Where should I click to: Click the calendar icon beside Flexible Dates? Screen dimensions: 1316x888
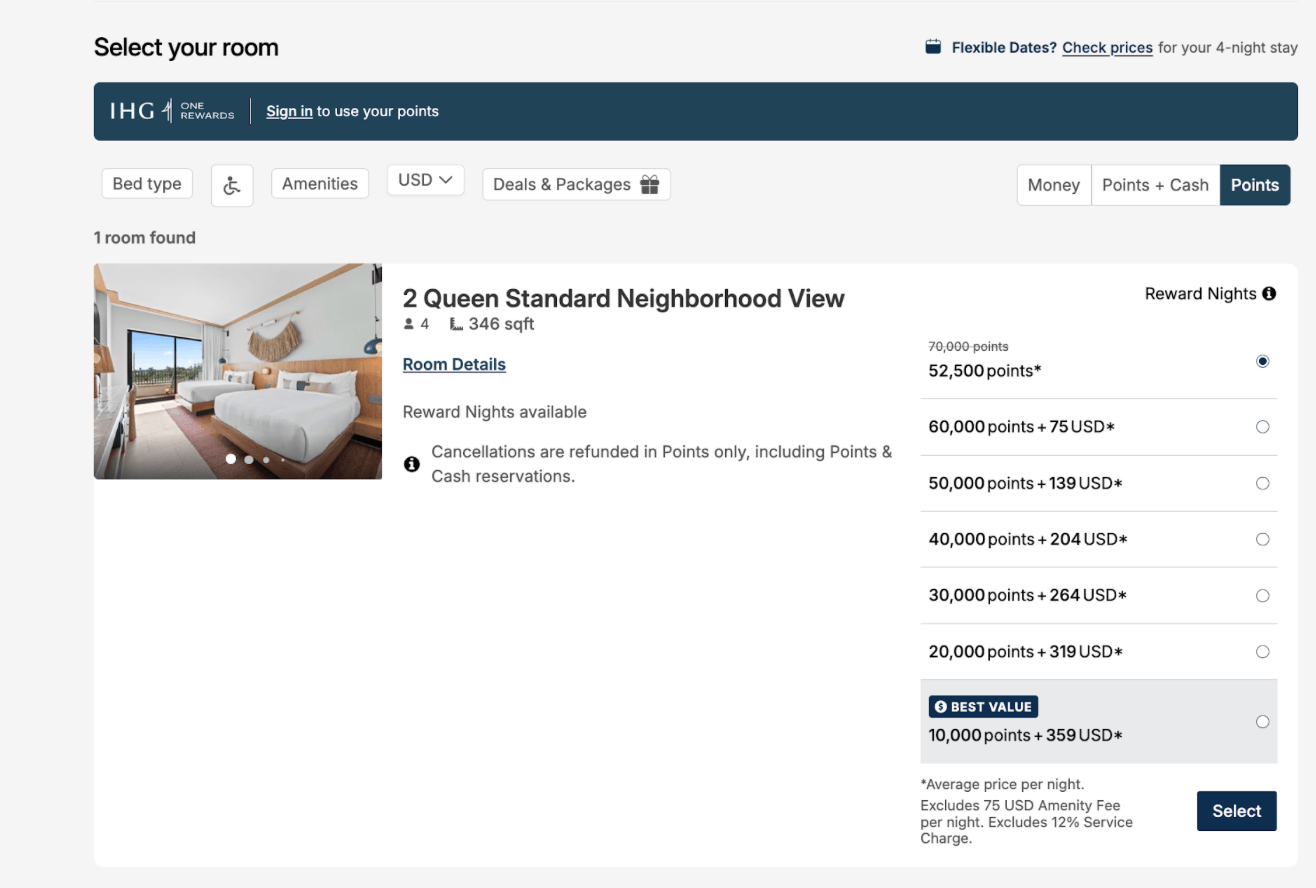click(933, 47)
